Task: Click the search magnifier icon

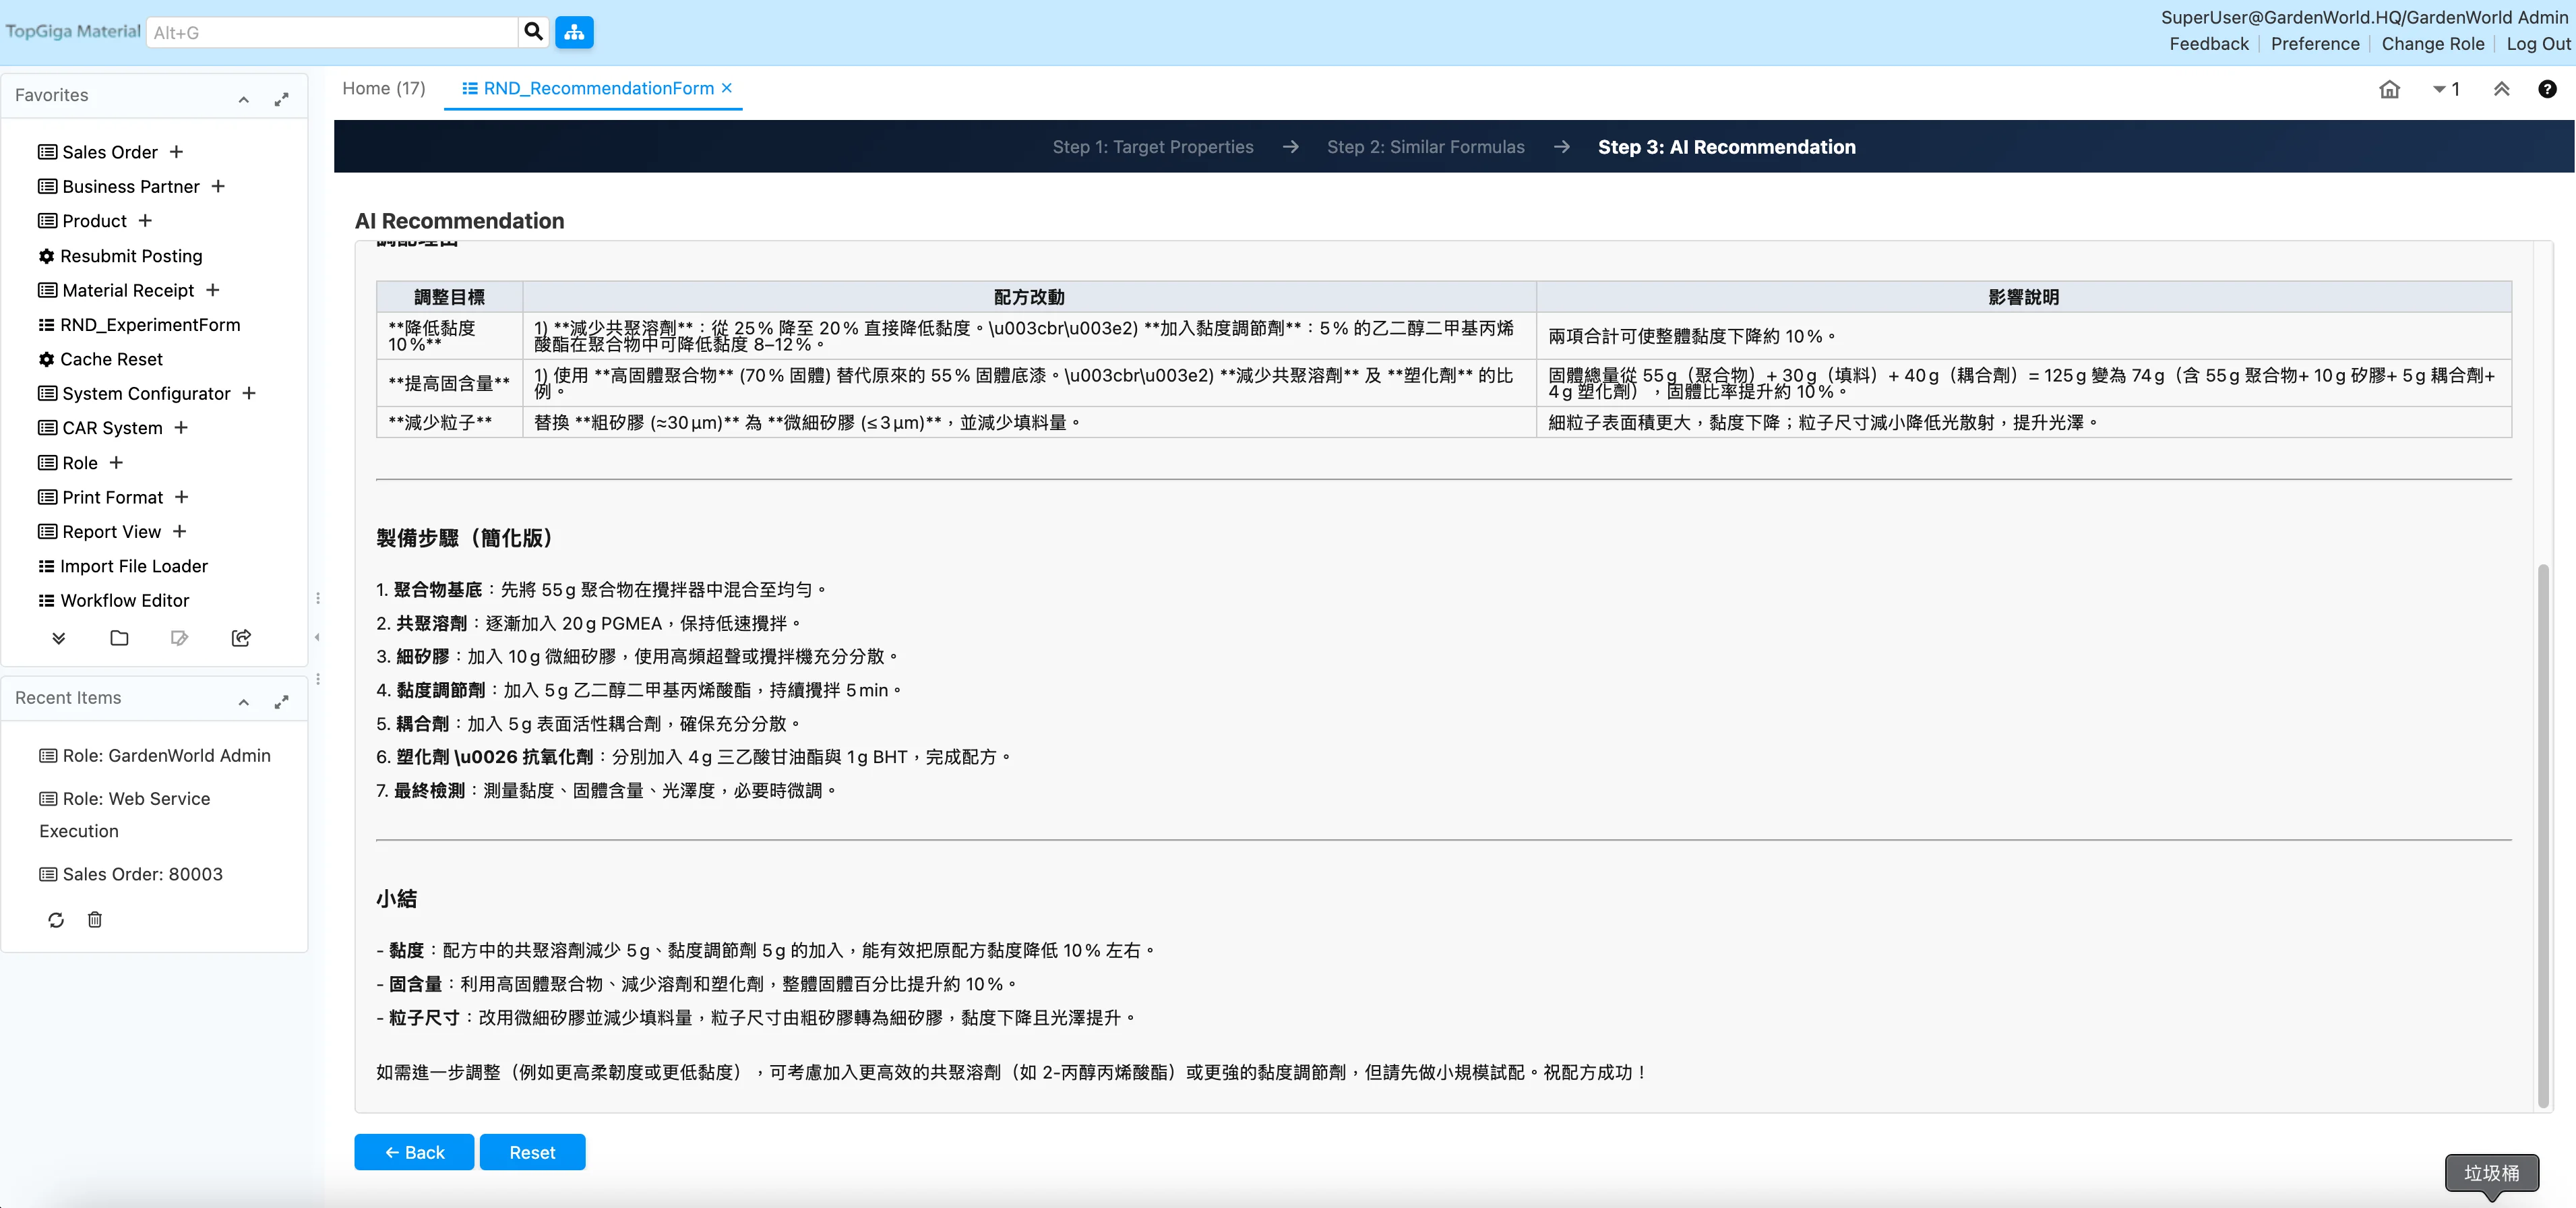Action: tap(533, 31)
